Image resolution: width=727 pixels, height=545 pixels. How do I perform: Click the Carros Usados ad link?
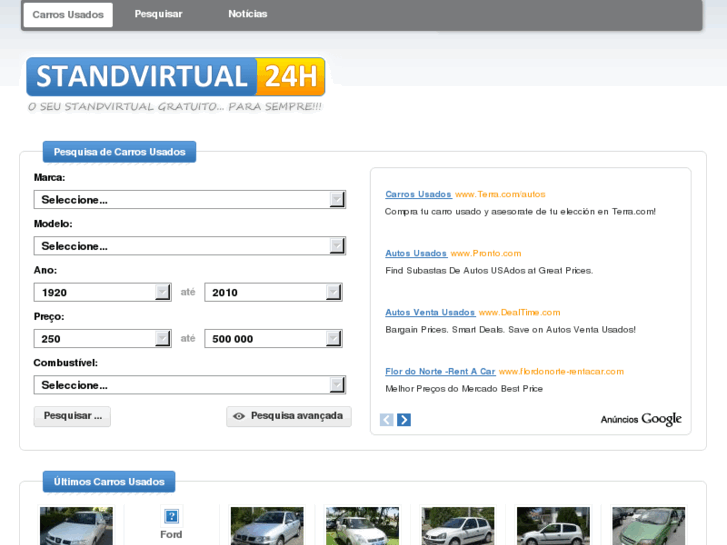coord(418,194)
